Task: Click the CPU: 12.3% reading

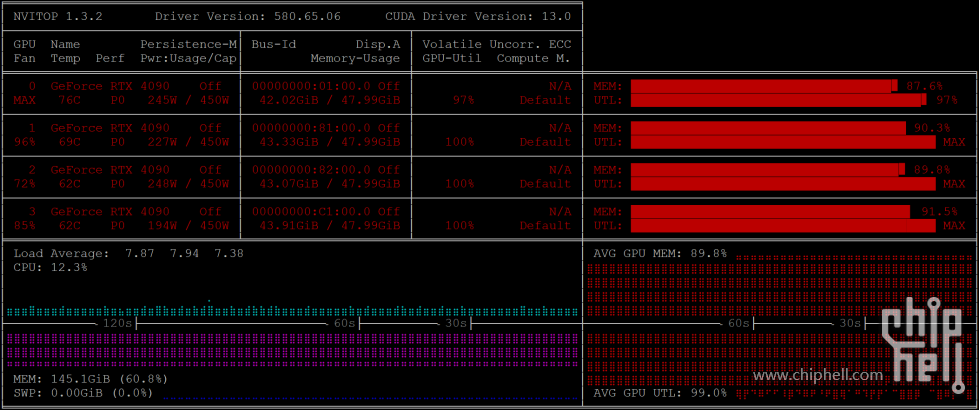Action: (51, 267)
